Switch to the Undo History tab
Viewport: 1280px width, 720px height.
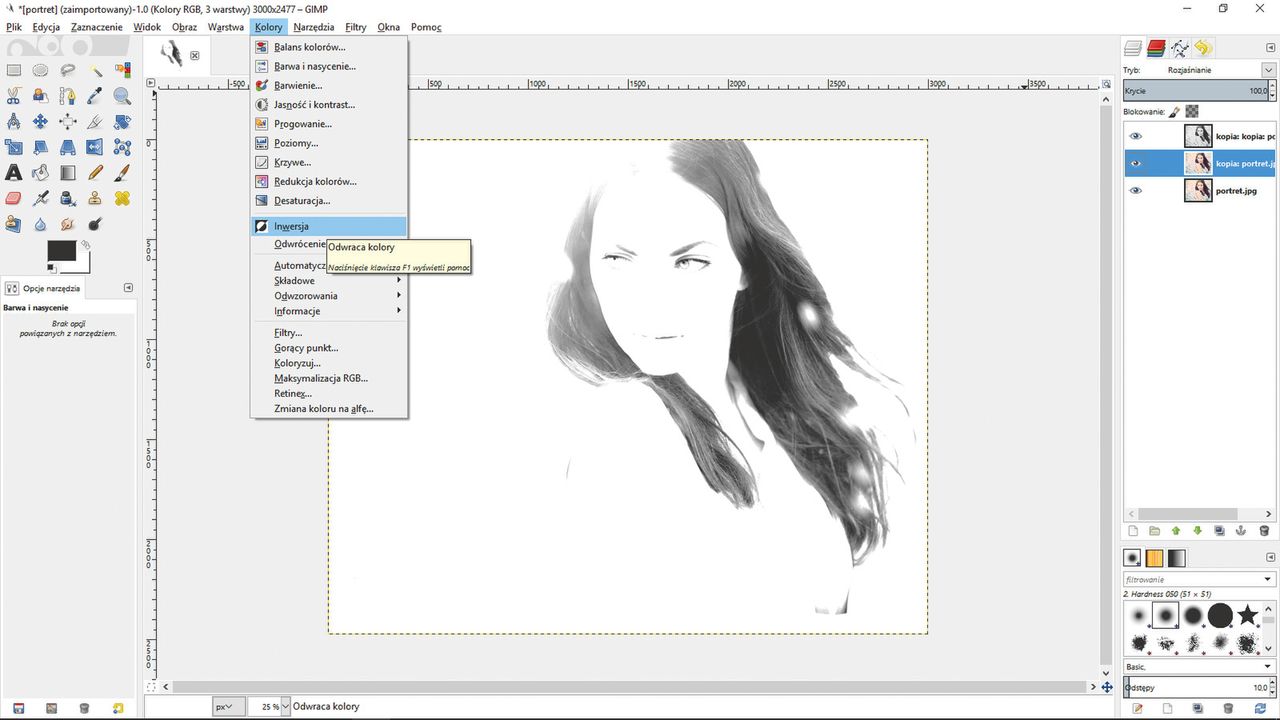[x=1203, y=47]
